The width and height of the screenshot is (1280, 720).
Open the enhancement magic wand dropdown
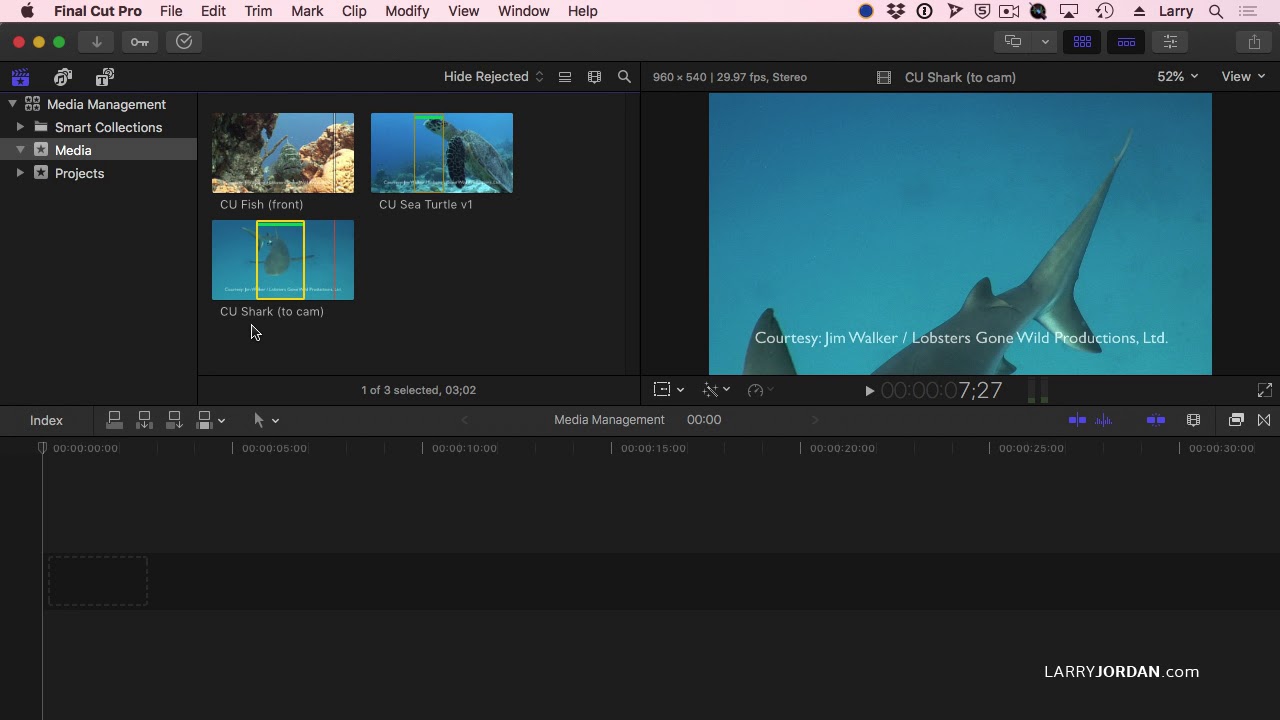(x=716, y=390)
